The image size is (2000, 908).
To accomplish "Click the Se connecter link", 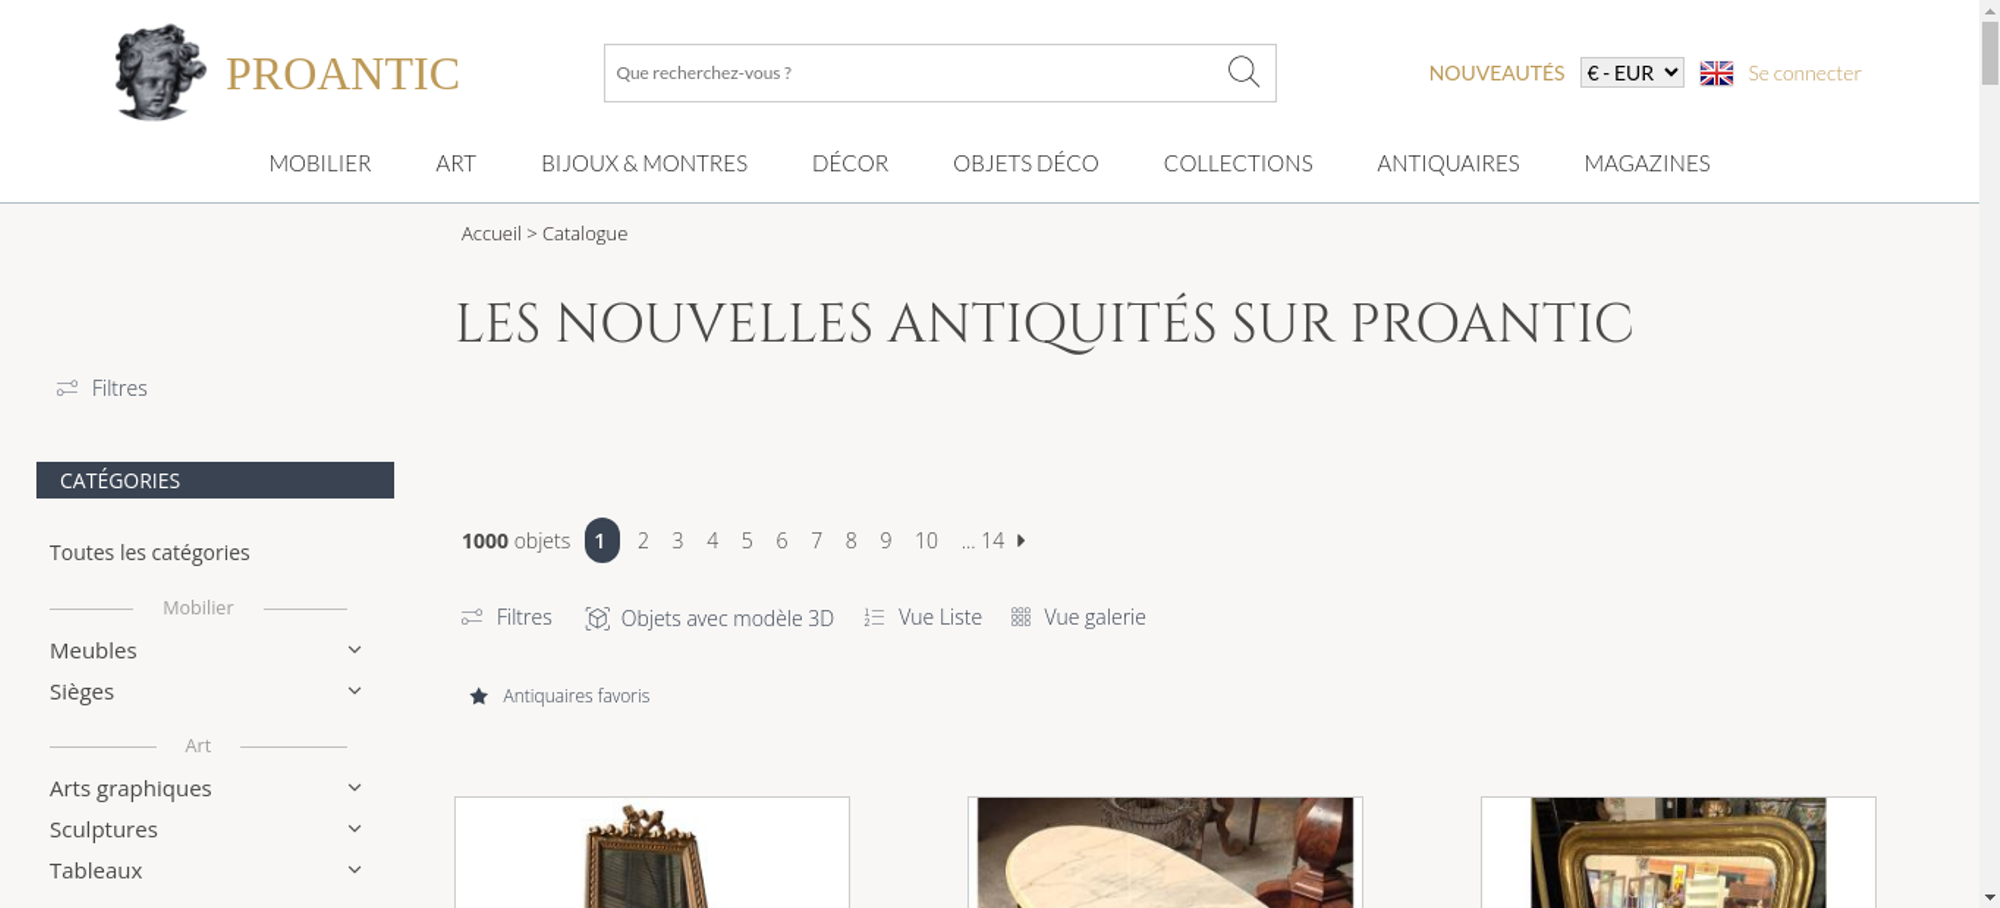I will (1804, 73).
